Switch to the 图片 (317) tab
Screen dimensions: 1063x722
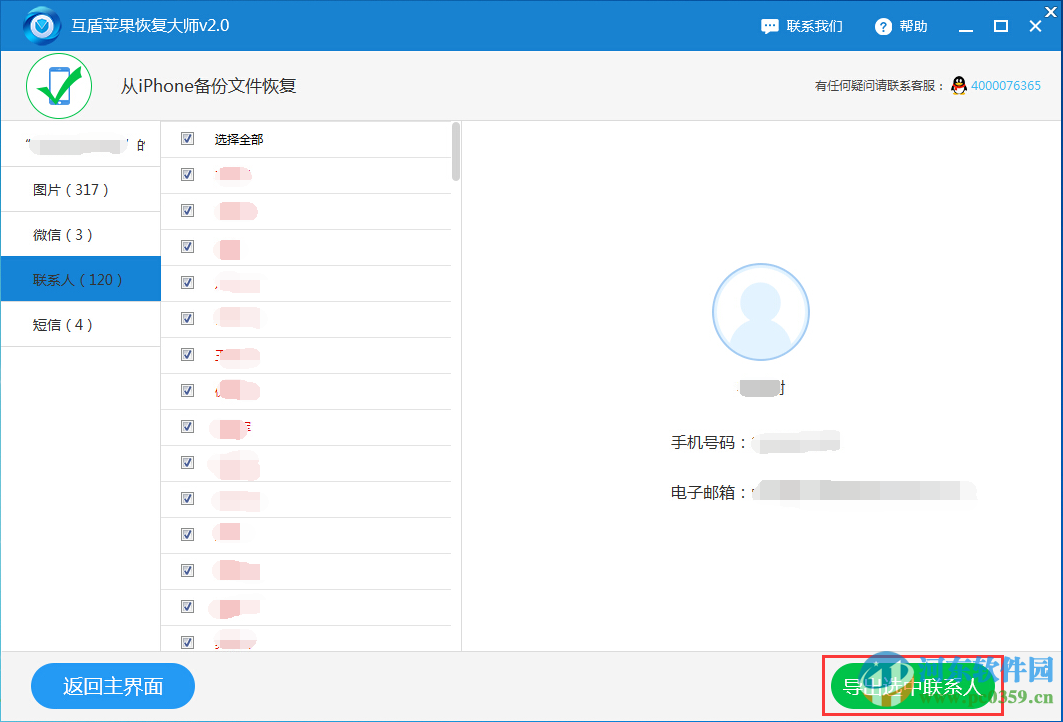click(x=80, y=189)
